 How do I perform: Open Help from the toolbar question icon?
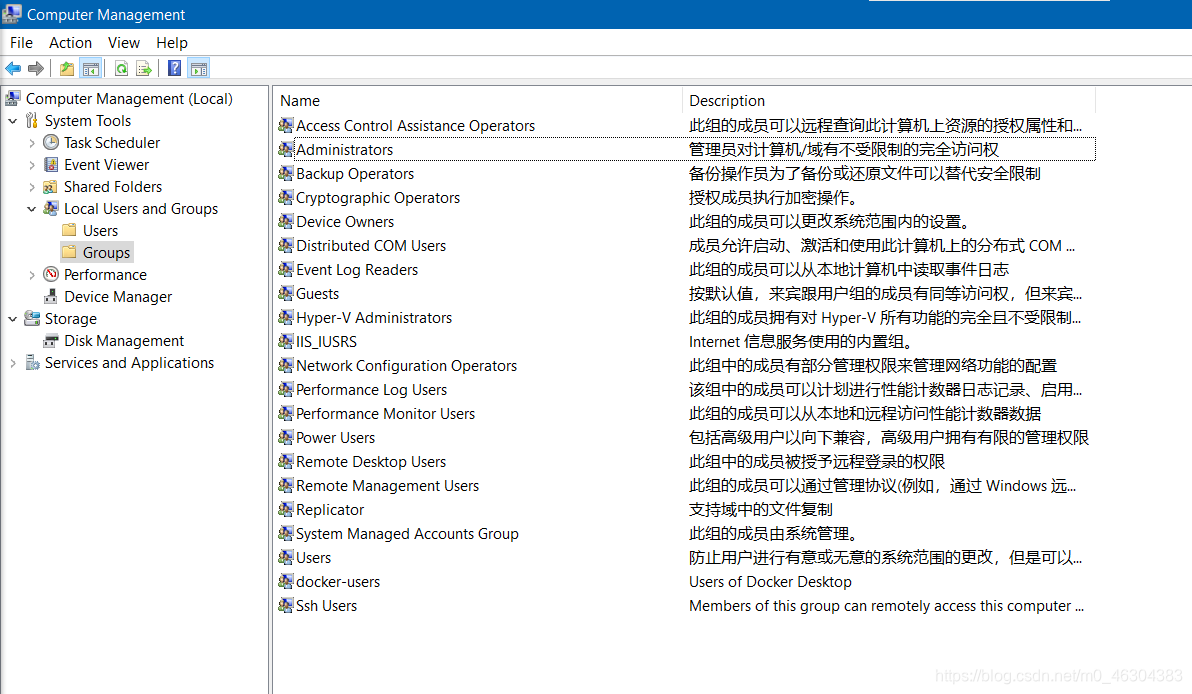175,68
